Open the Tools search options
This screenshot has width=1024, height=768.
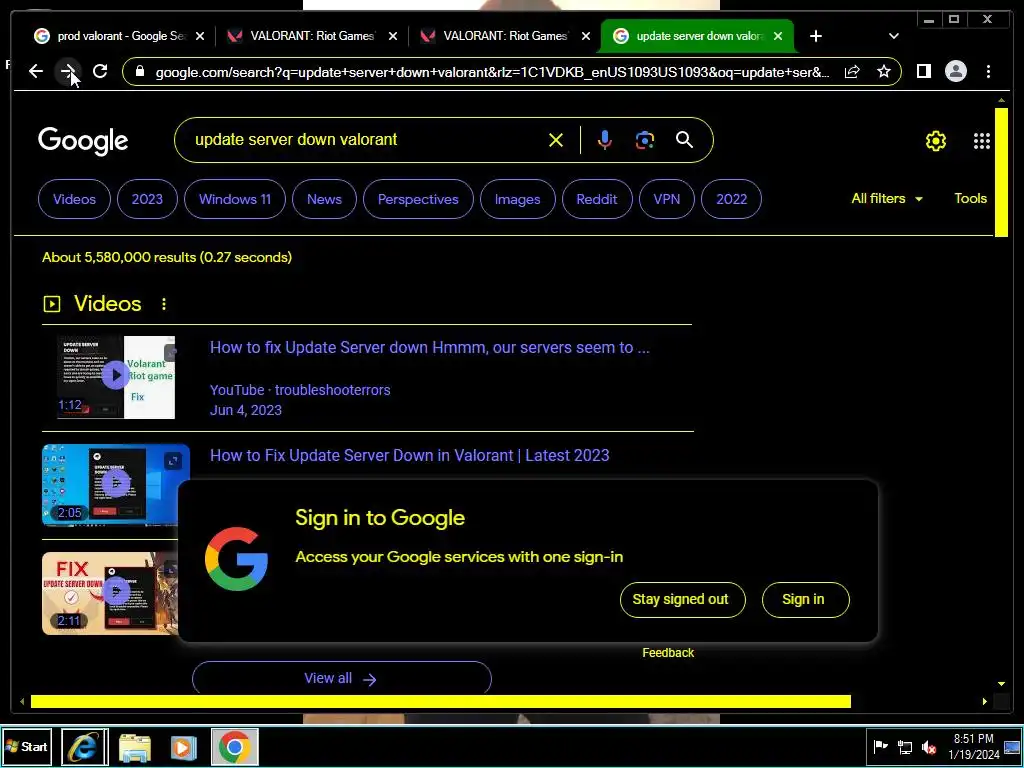tap(970, 199)
